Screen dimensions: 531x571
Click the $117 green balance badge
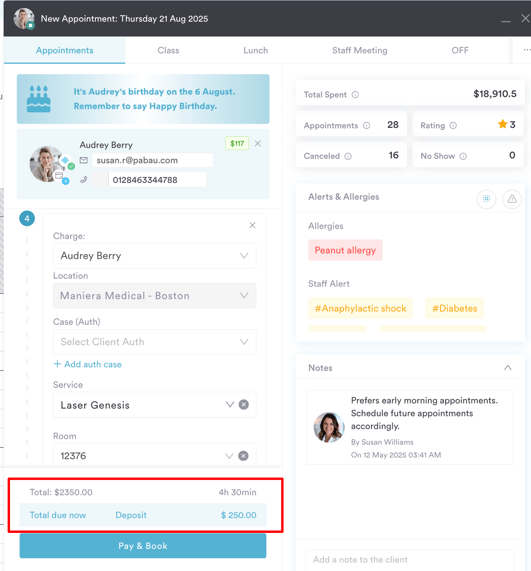coord(237,143)
